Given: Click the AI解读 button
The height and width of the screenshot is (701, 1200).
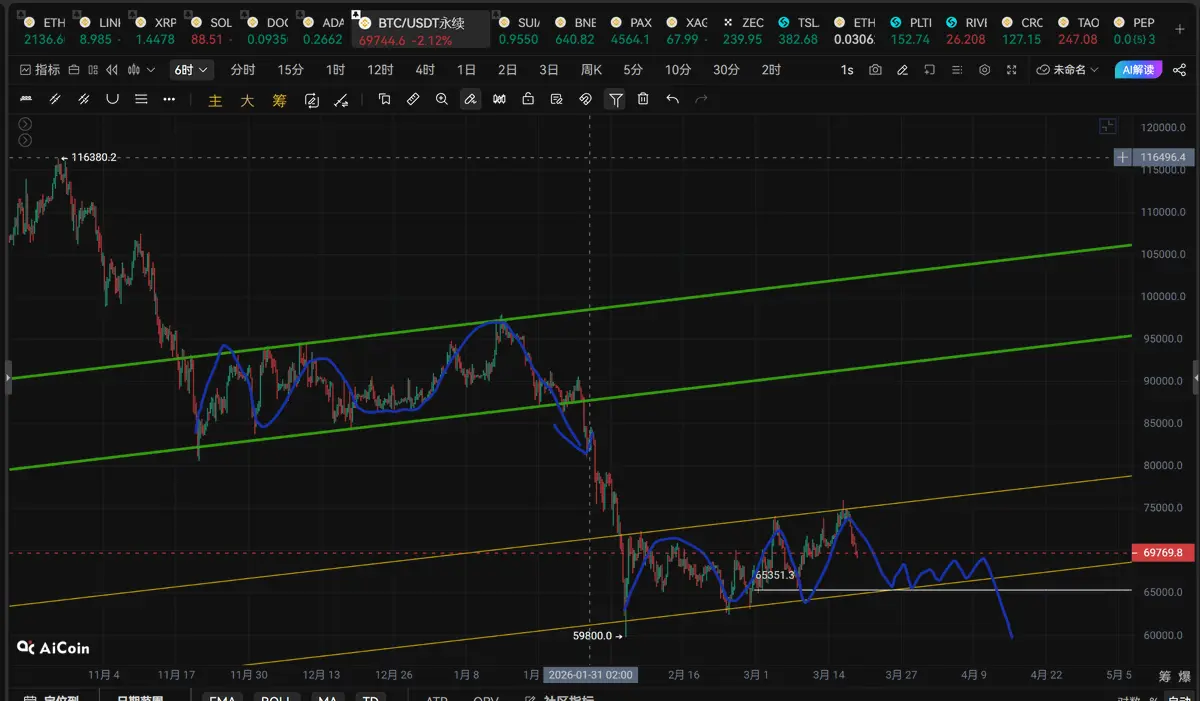Looking at the screenshot, I should tap(1137, 70).
